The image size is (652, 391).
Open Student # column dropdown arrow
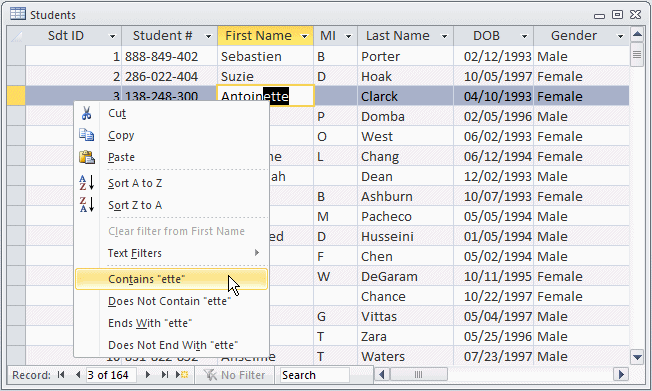(208, 37)
